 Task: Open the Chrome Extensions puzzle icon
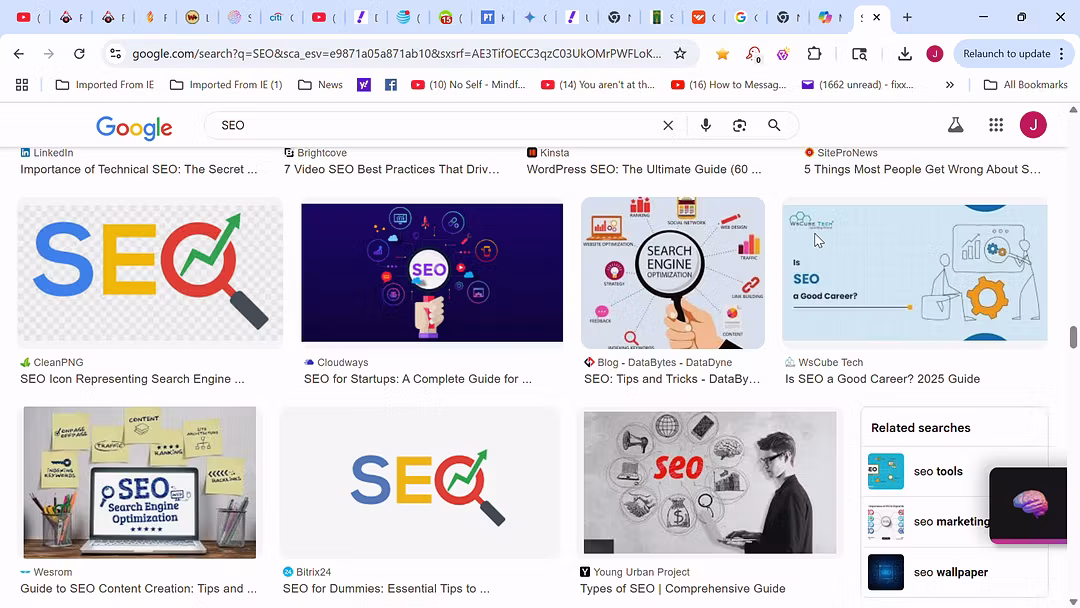point(814,54)
